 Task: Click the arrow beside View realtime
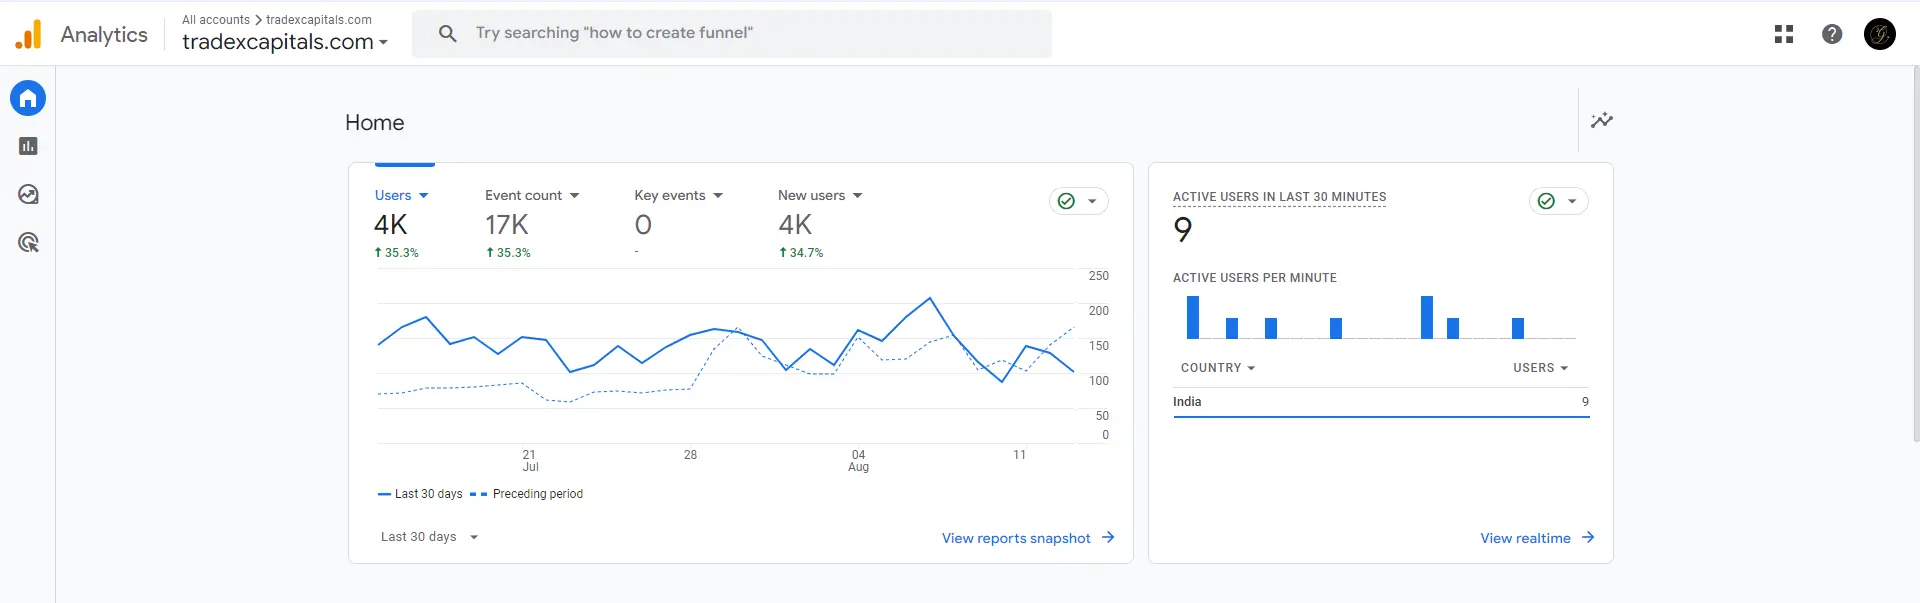1588,537
